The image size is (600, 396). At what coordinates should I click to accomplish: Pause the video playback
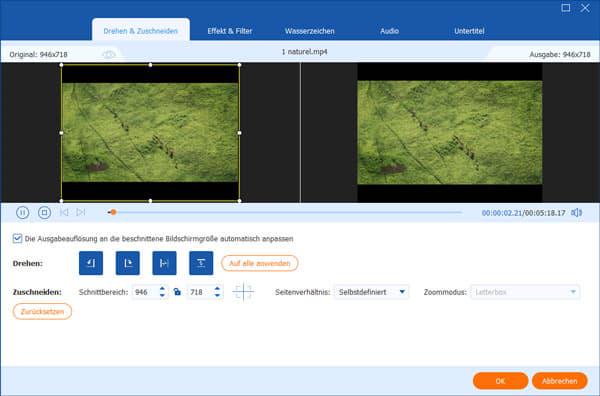pos(23,212)
